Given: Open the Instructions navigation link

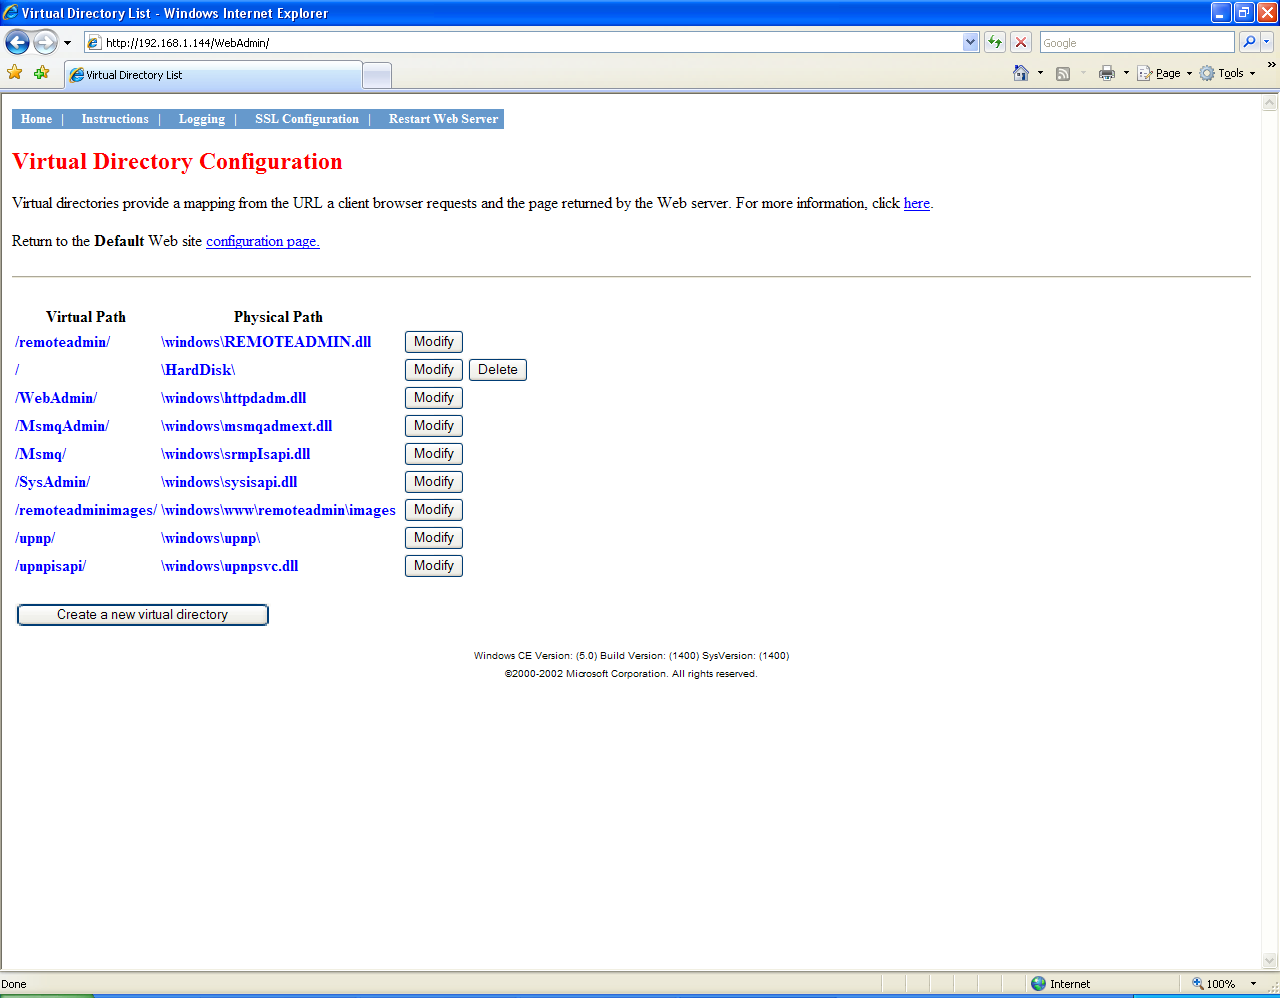Looking at the screenshot, I should [x=115, y=119].
